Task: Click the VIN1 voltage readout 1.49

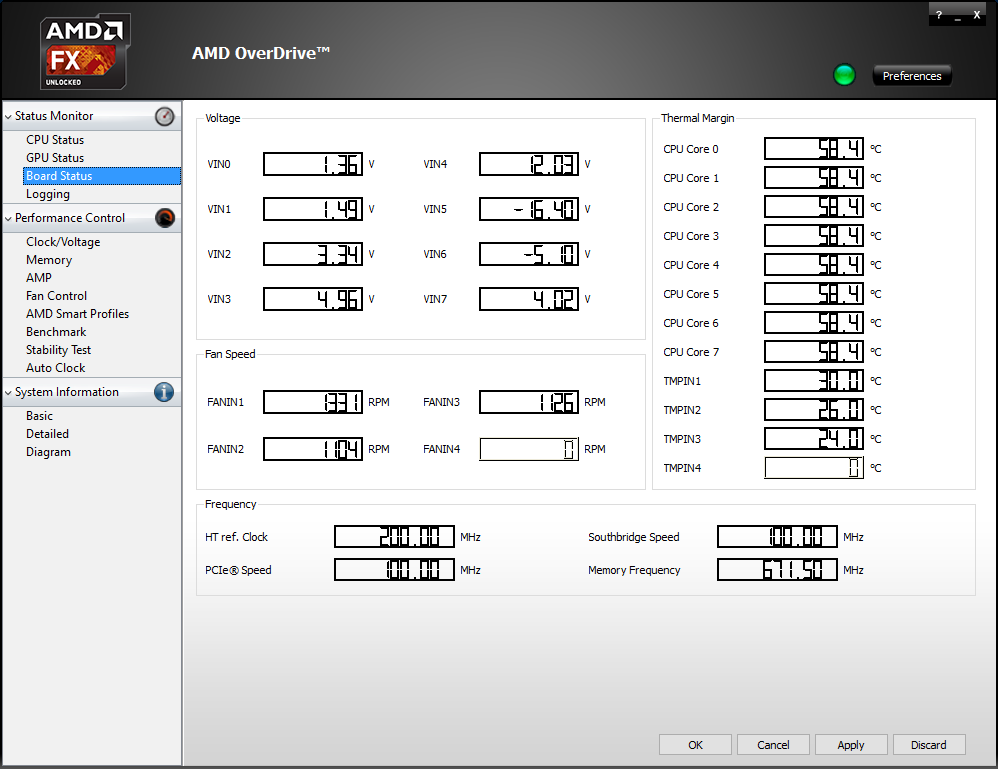Action: coord(313,209)
